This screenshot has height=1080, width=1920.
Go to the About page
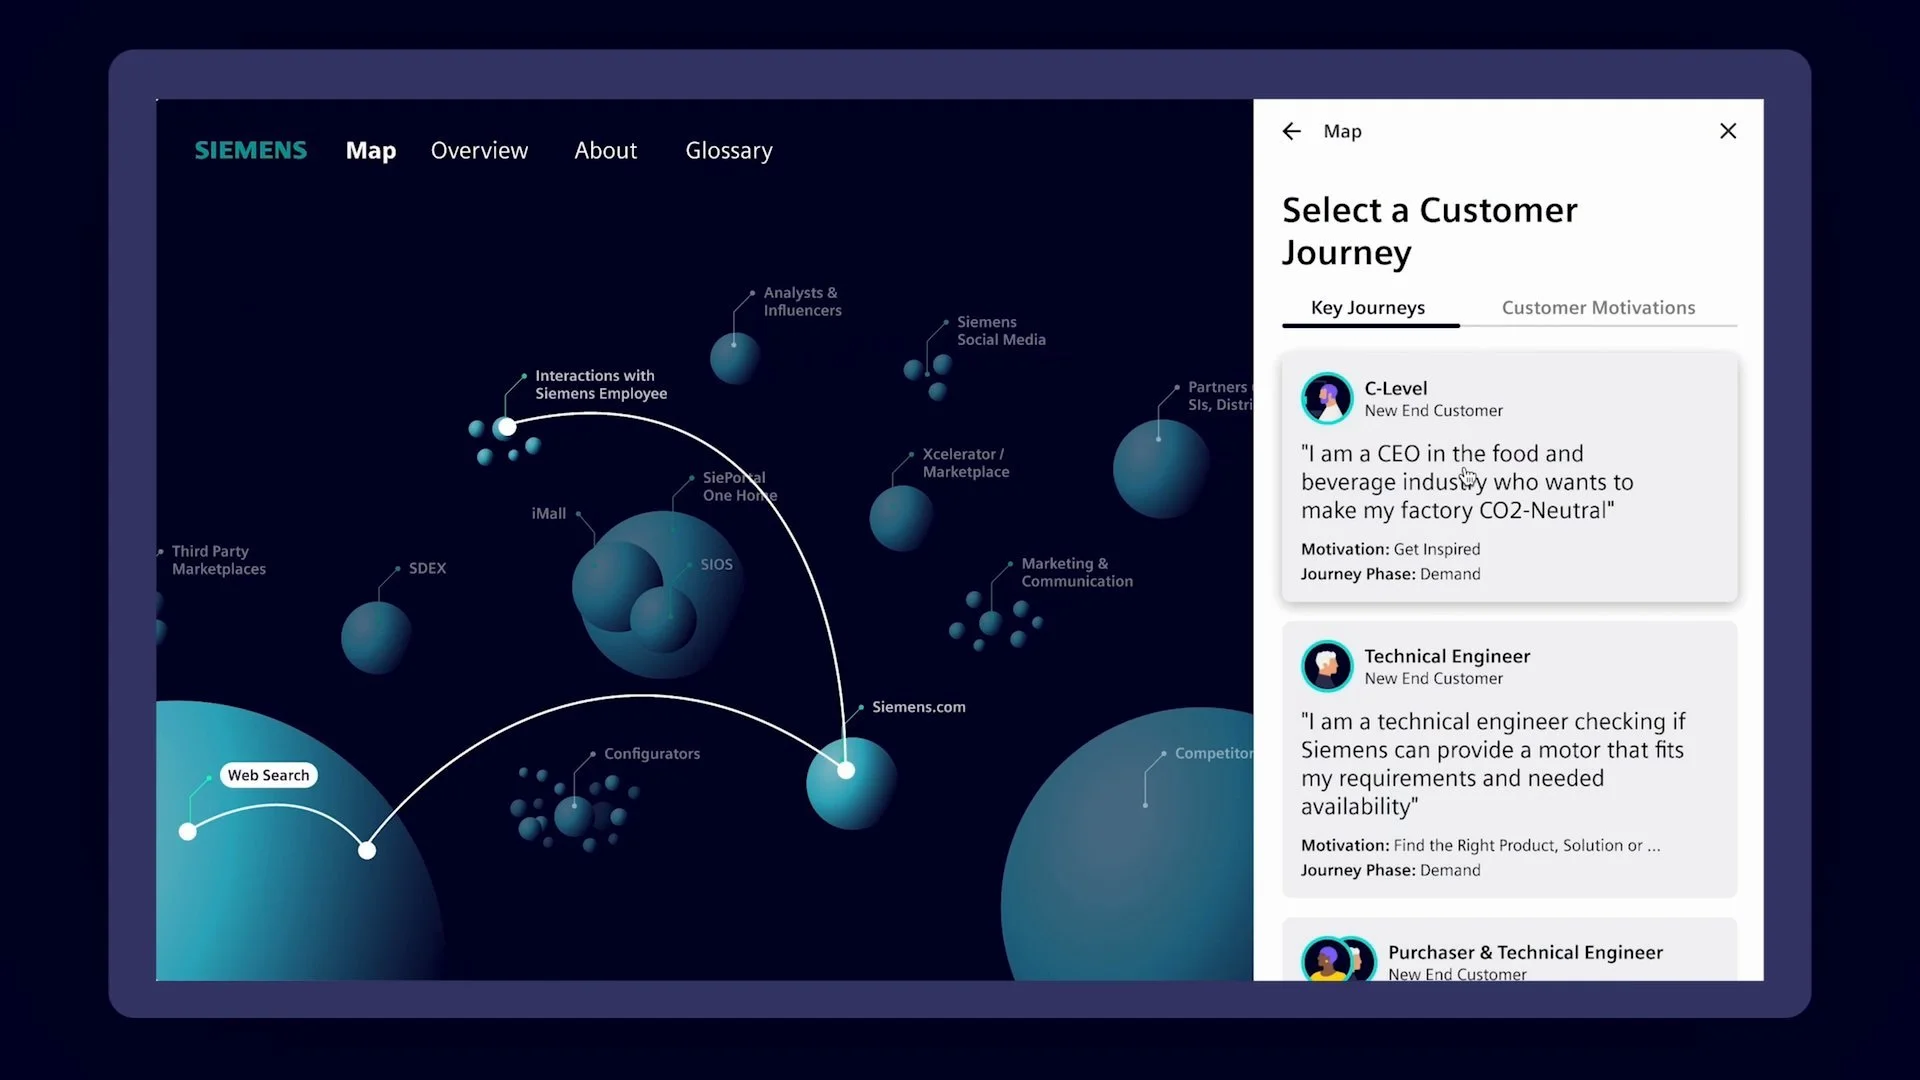(x=605, y=151)
